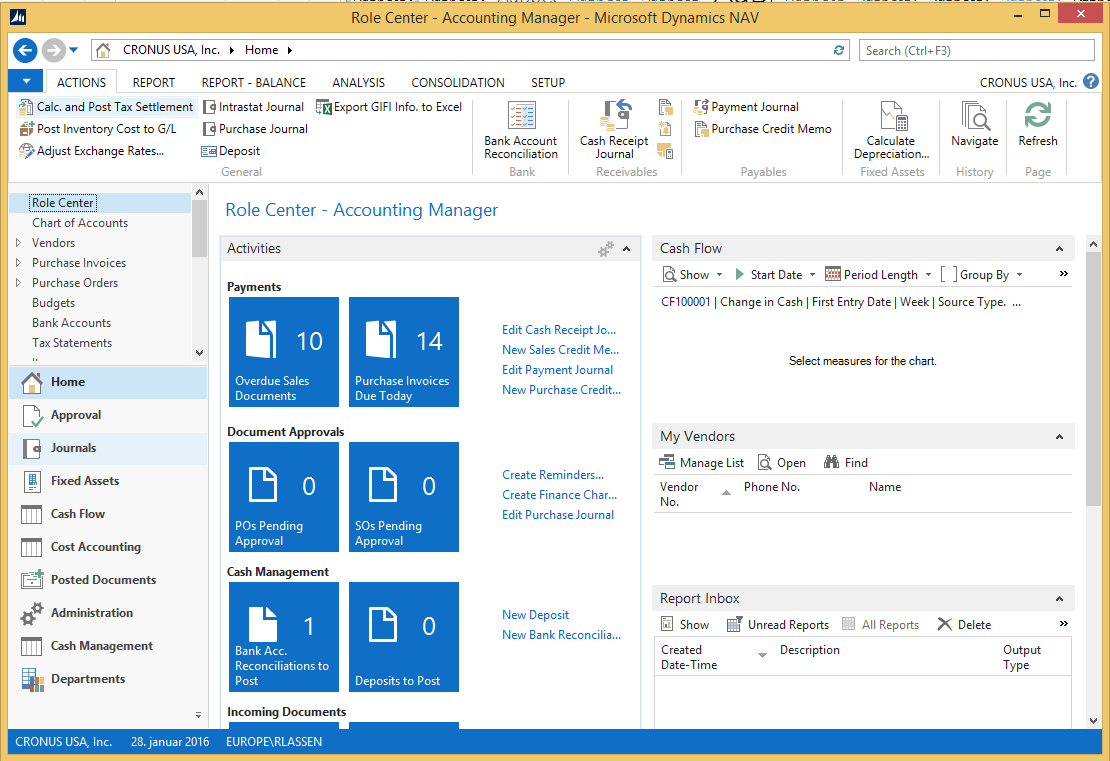This screenshot has height=761, width=1110.
Task: Select Chart of Accounts in navigation tree
Action: click(80, 223)
